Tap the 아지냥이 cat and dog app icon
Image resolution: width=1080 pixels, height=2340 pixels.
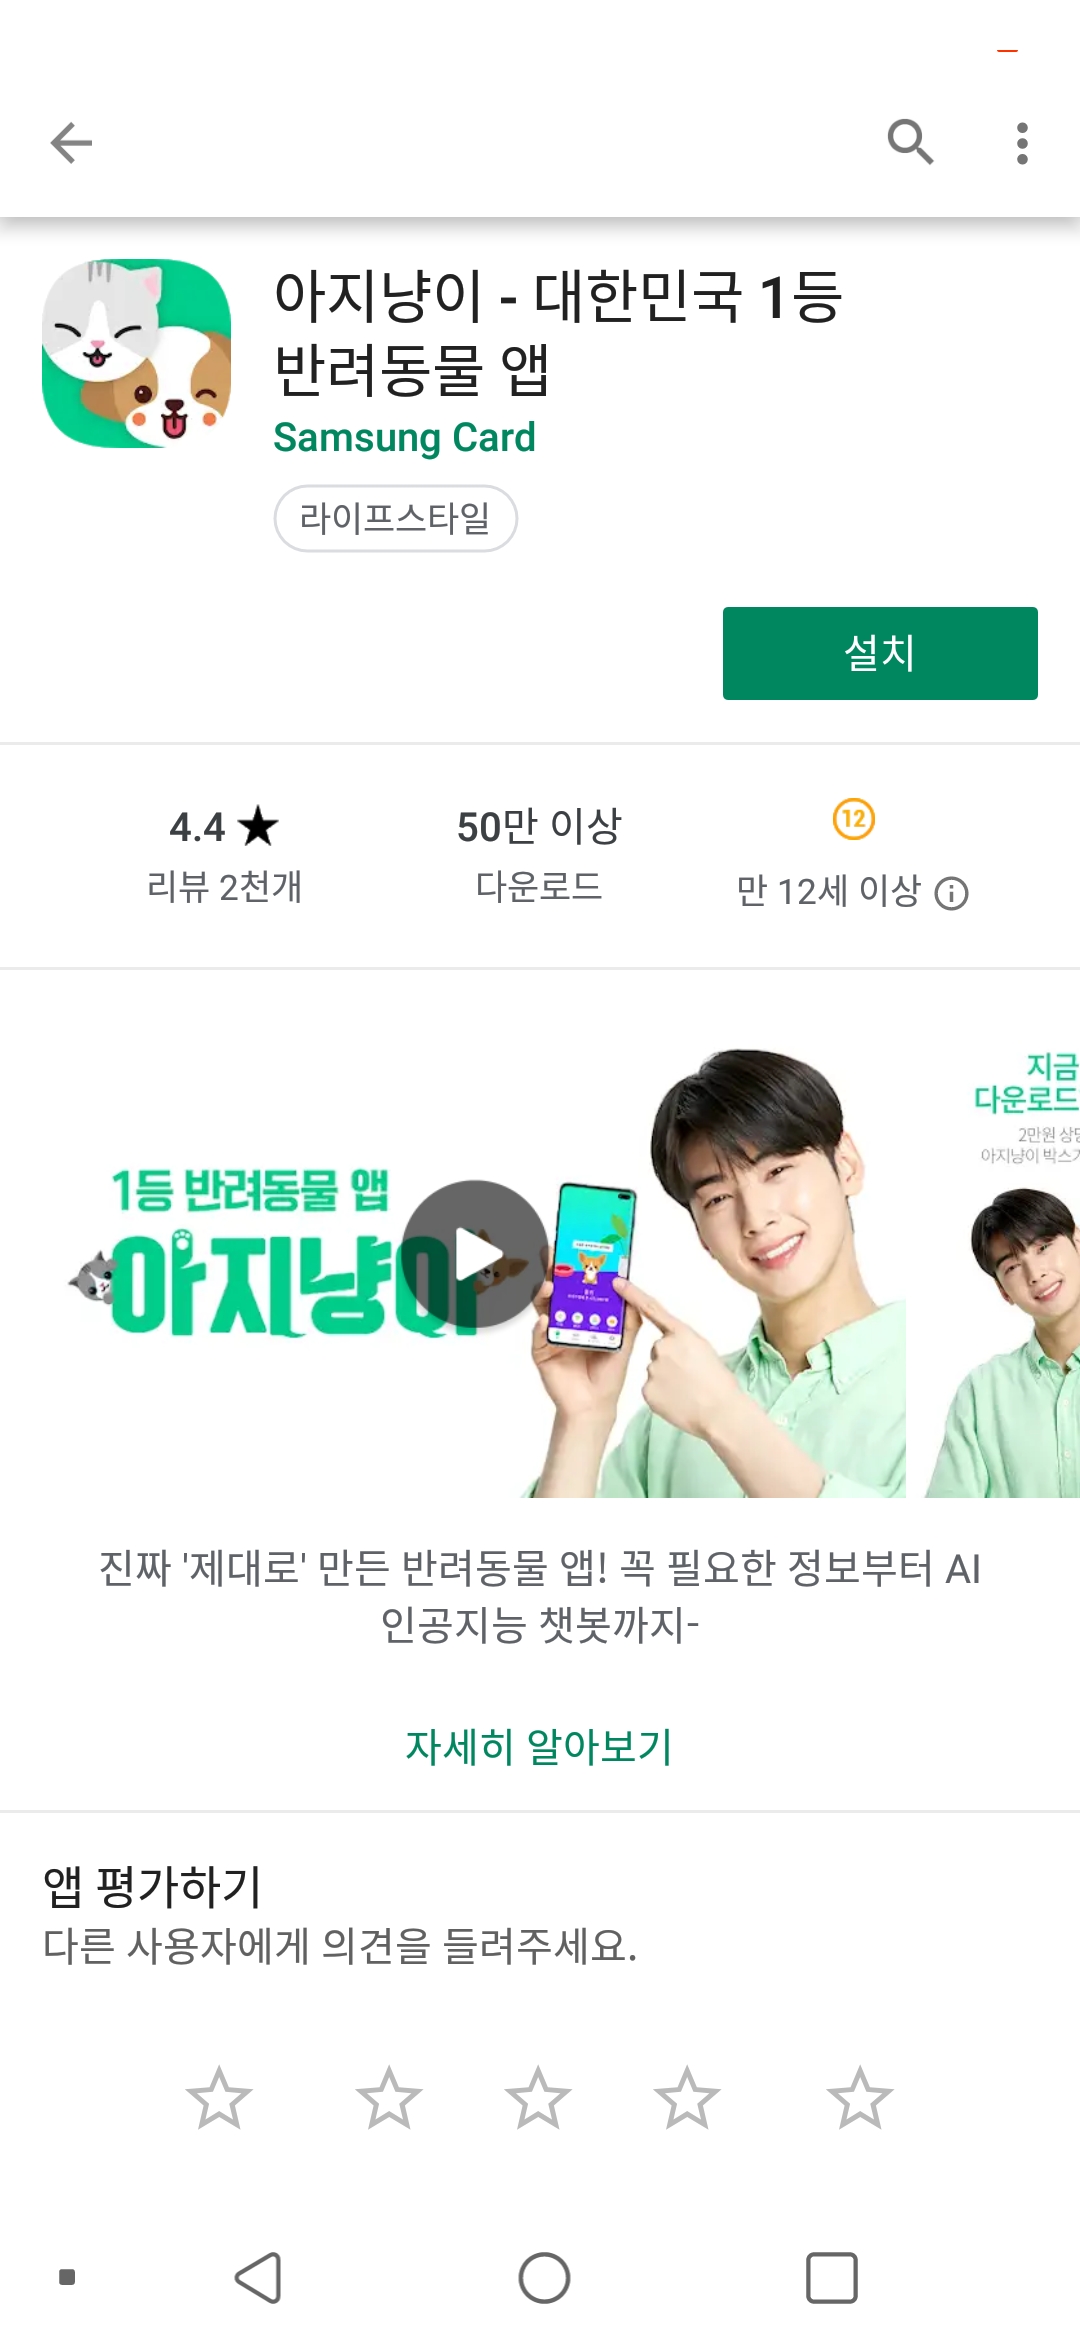(x=137, y=353)
